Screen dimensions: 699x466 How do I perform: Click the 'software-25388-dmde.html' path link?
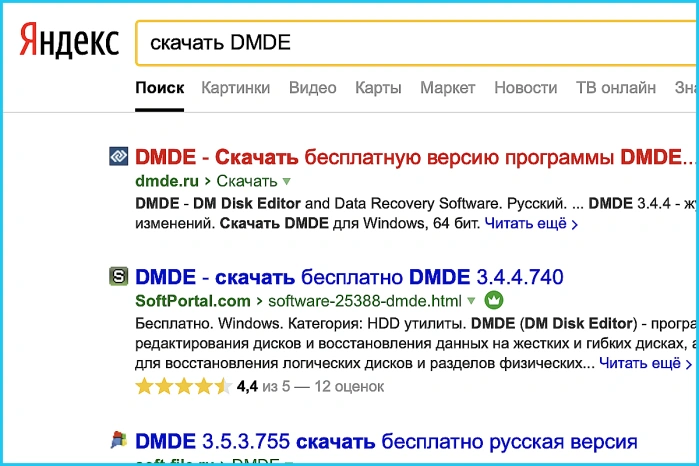point(365,301)
